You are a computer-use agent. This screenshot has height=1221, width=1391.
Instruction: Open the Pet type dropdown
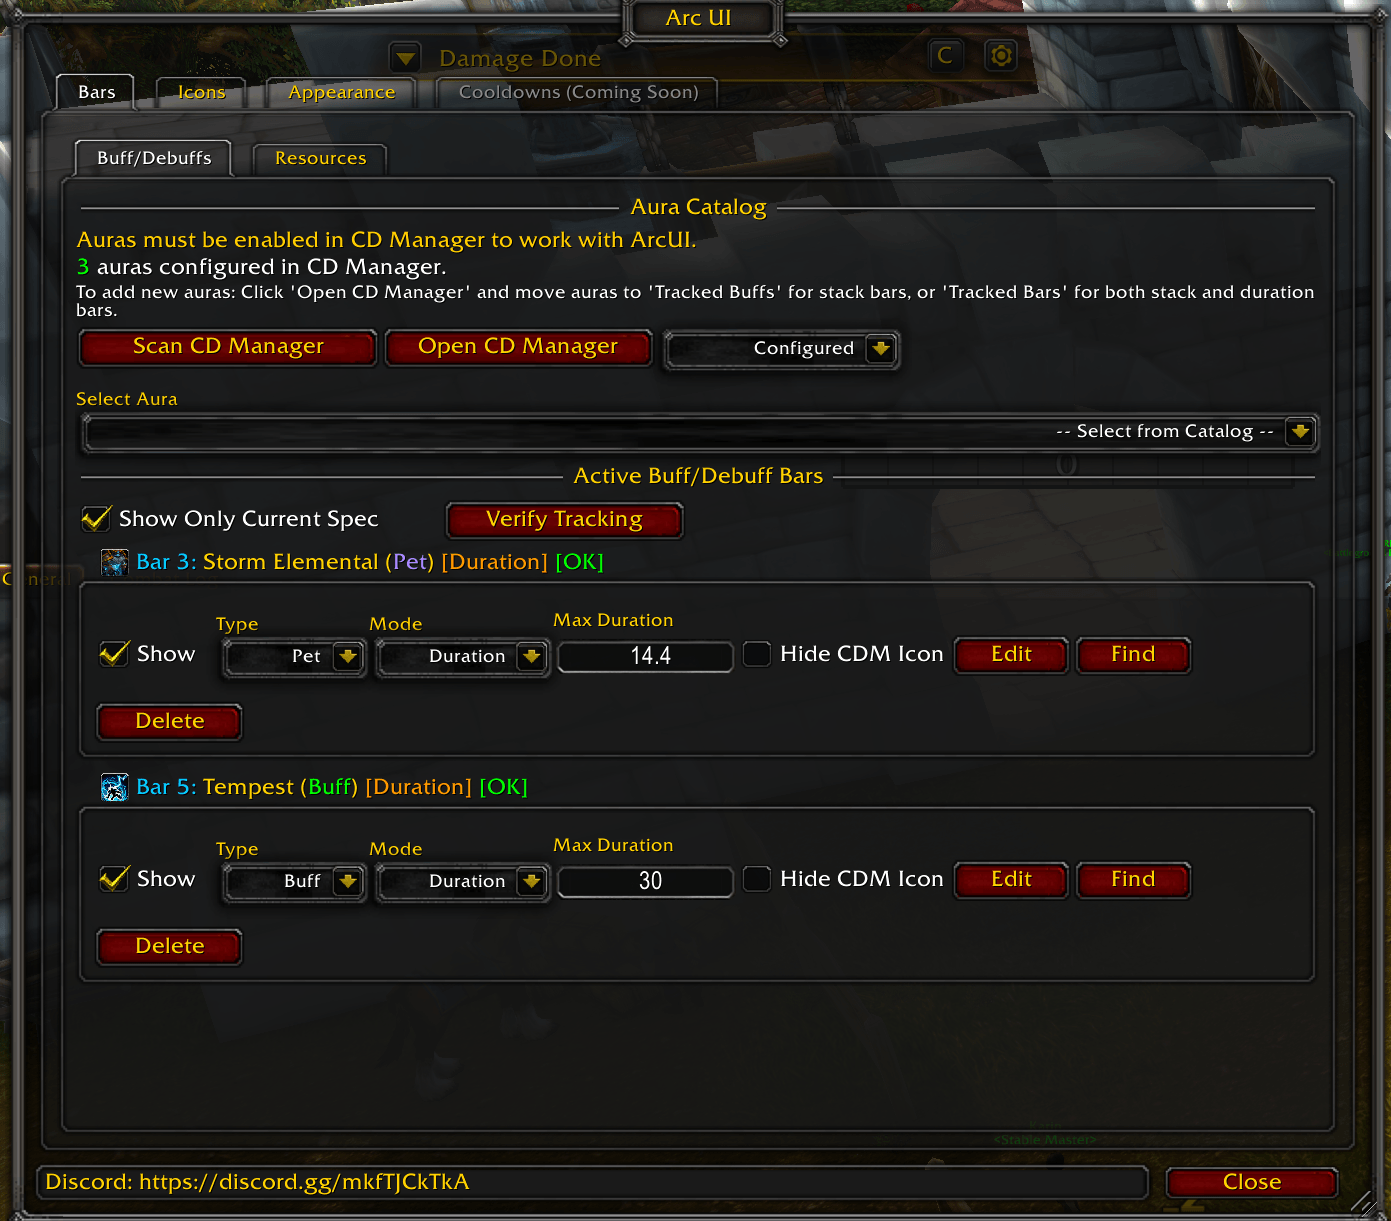(x=348, y=657)
